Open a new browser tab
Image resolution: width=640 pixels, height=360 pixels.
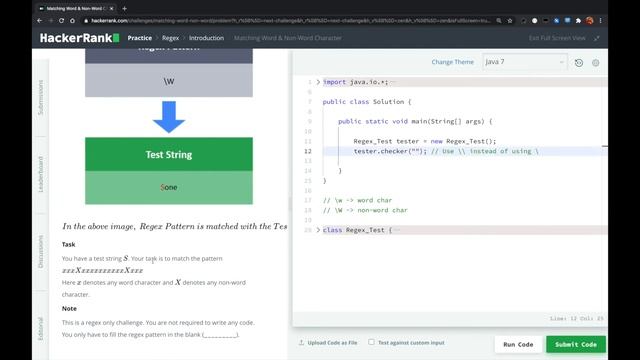(124, 8)
